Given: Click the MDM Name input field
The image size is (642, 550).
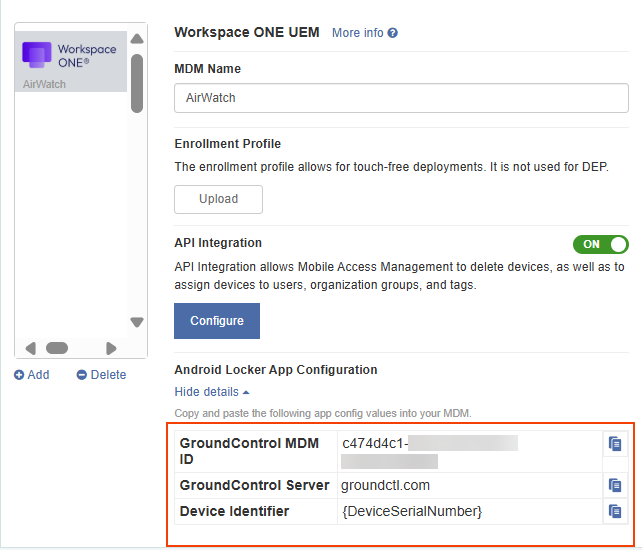Looking at the screenshot, I should 401,98.
